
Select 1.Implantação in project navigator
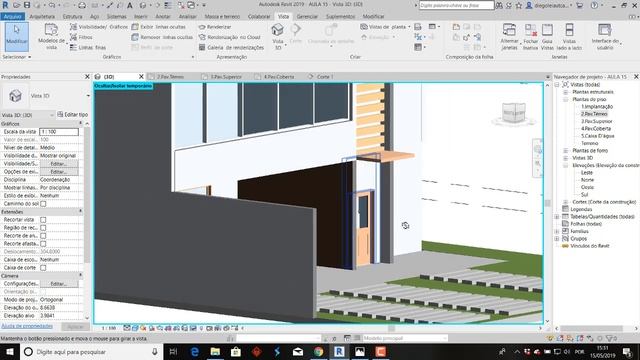pos(597,107)
